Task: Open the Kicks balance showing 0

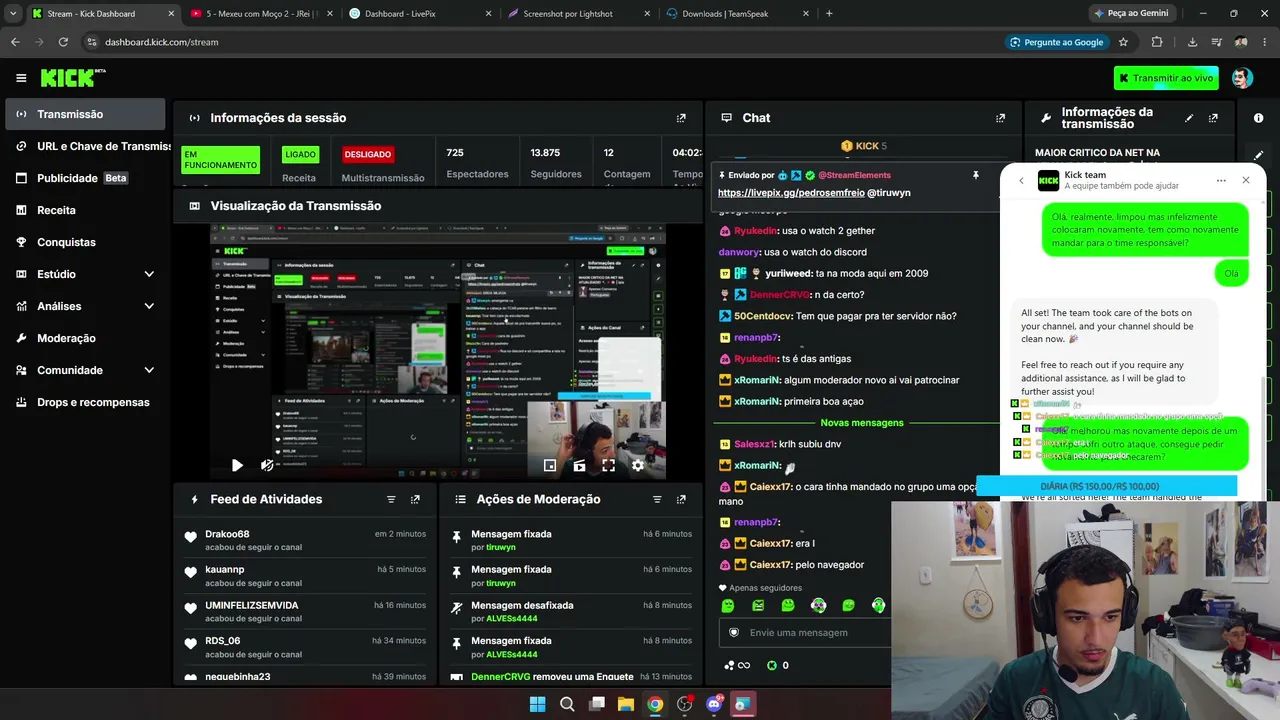Action: coord(778,665)
